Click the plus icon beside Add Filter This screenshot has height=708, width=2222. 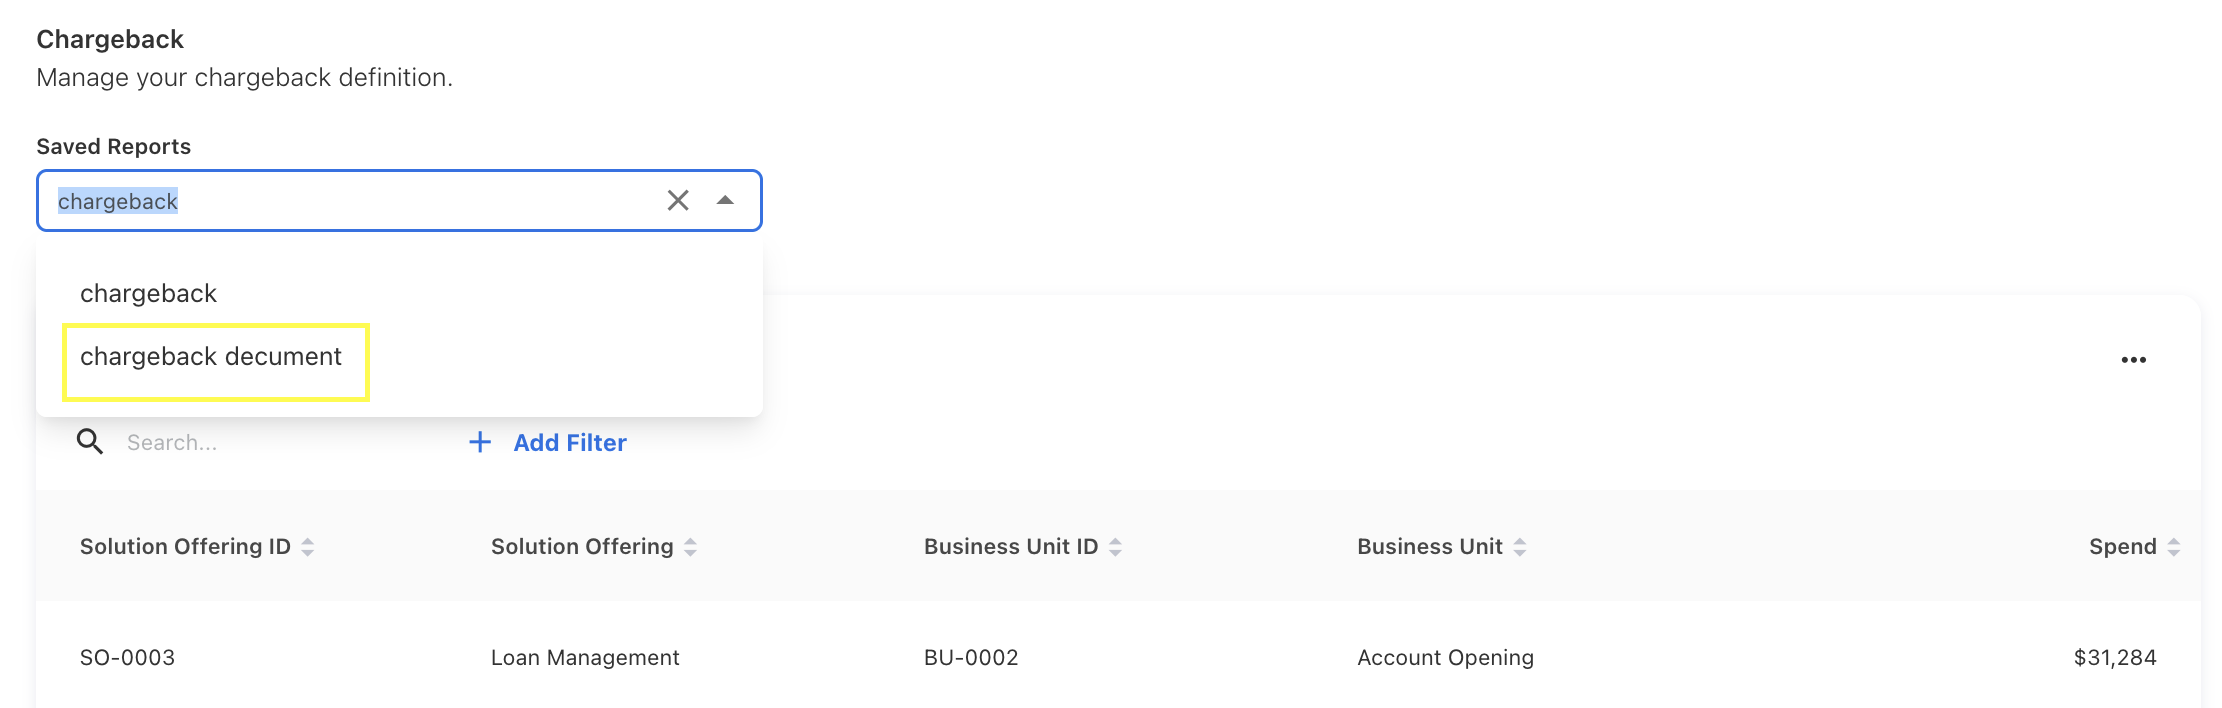pyautogui.click(x=480, y=442)
